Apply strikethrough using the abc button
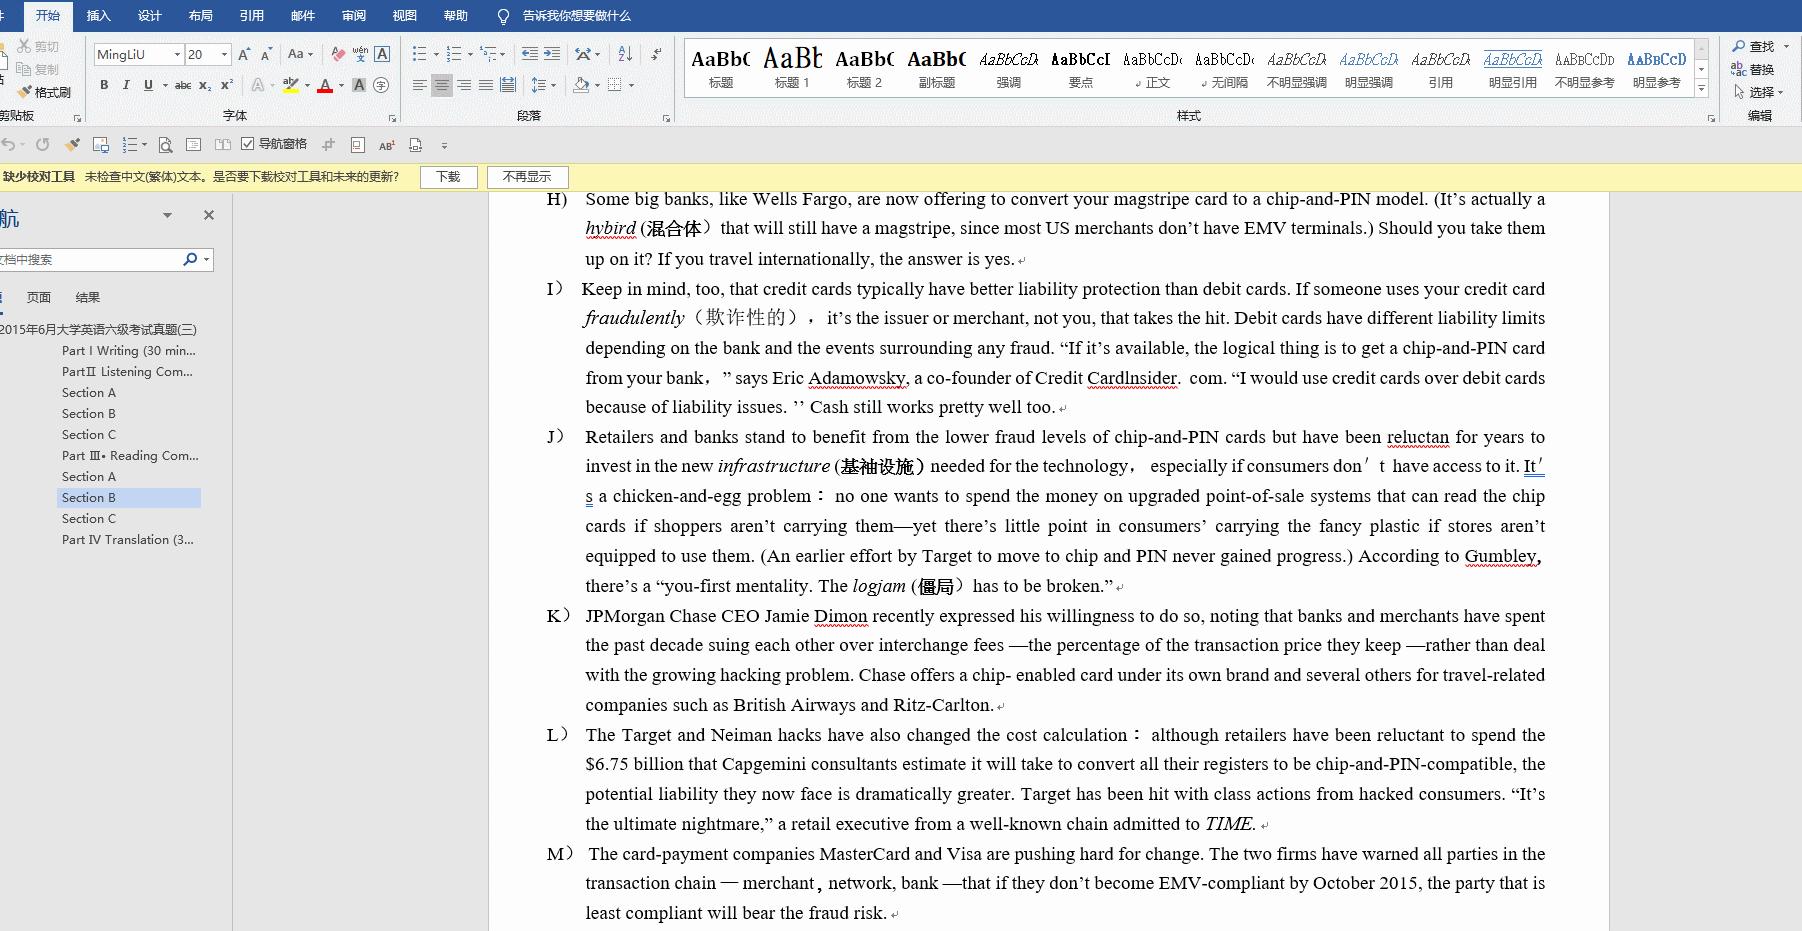The image size is (1802, 931). coord(183,86)
